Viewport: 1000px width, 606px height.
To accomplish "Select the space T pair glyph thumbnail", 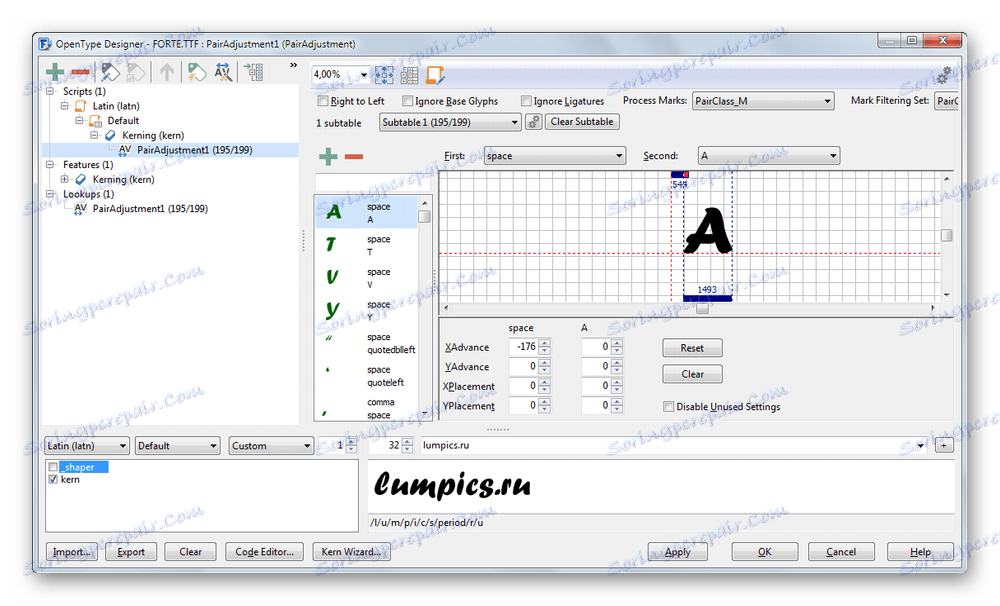I will tap(330, 244).
